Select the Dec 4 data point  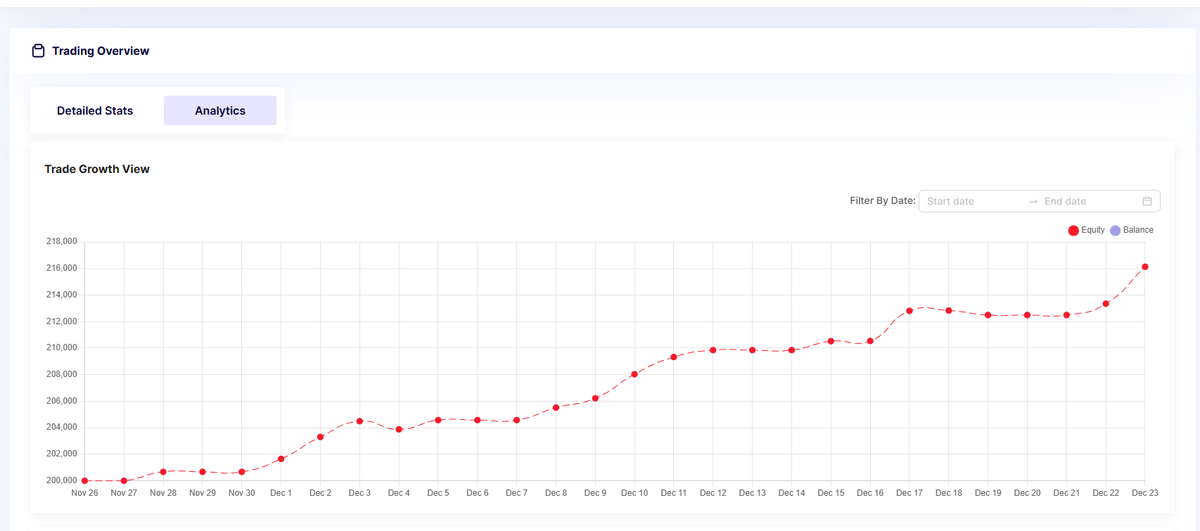tap(399, 429)
